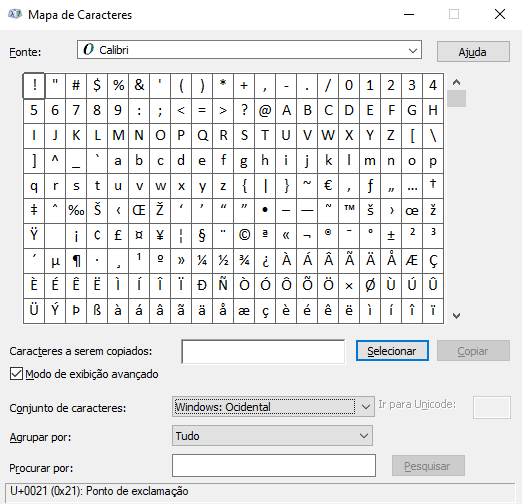The image size is (522, 504).
Task: Uncheck Modo de exibição avançado checkbox
Action: 16,374
